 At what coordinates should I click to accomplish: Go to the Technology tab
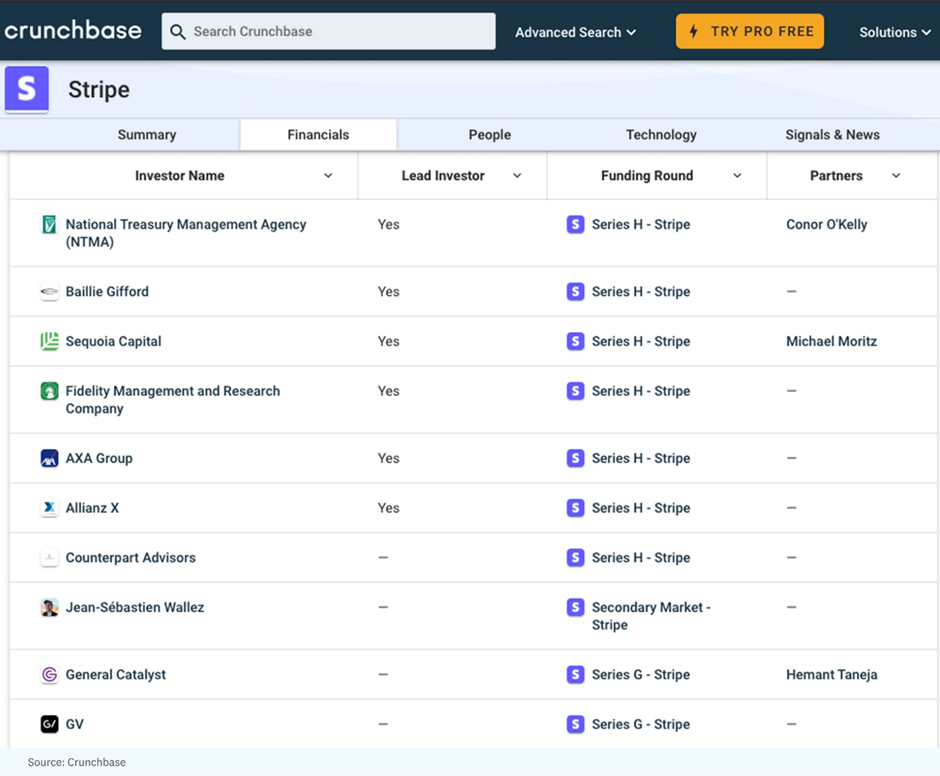[661, 135]
